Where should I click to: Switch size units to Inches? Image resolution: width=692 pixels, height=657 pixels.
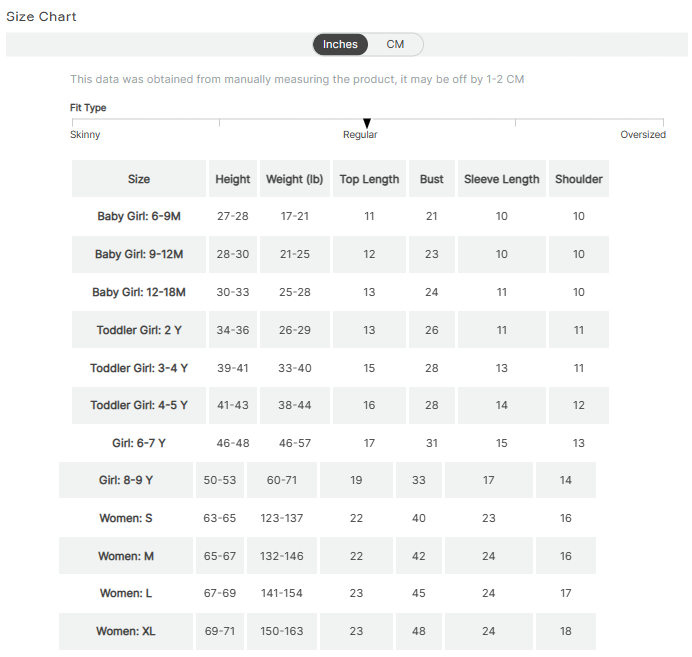click(340, 45)
